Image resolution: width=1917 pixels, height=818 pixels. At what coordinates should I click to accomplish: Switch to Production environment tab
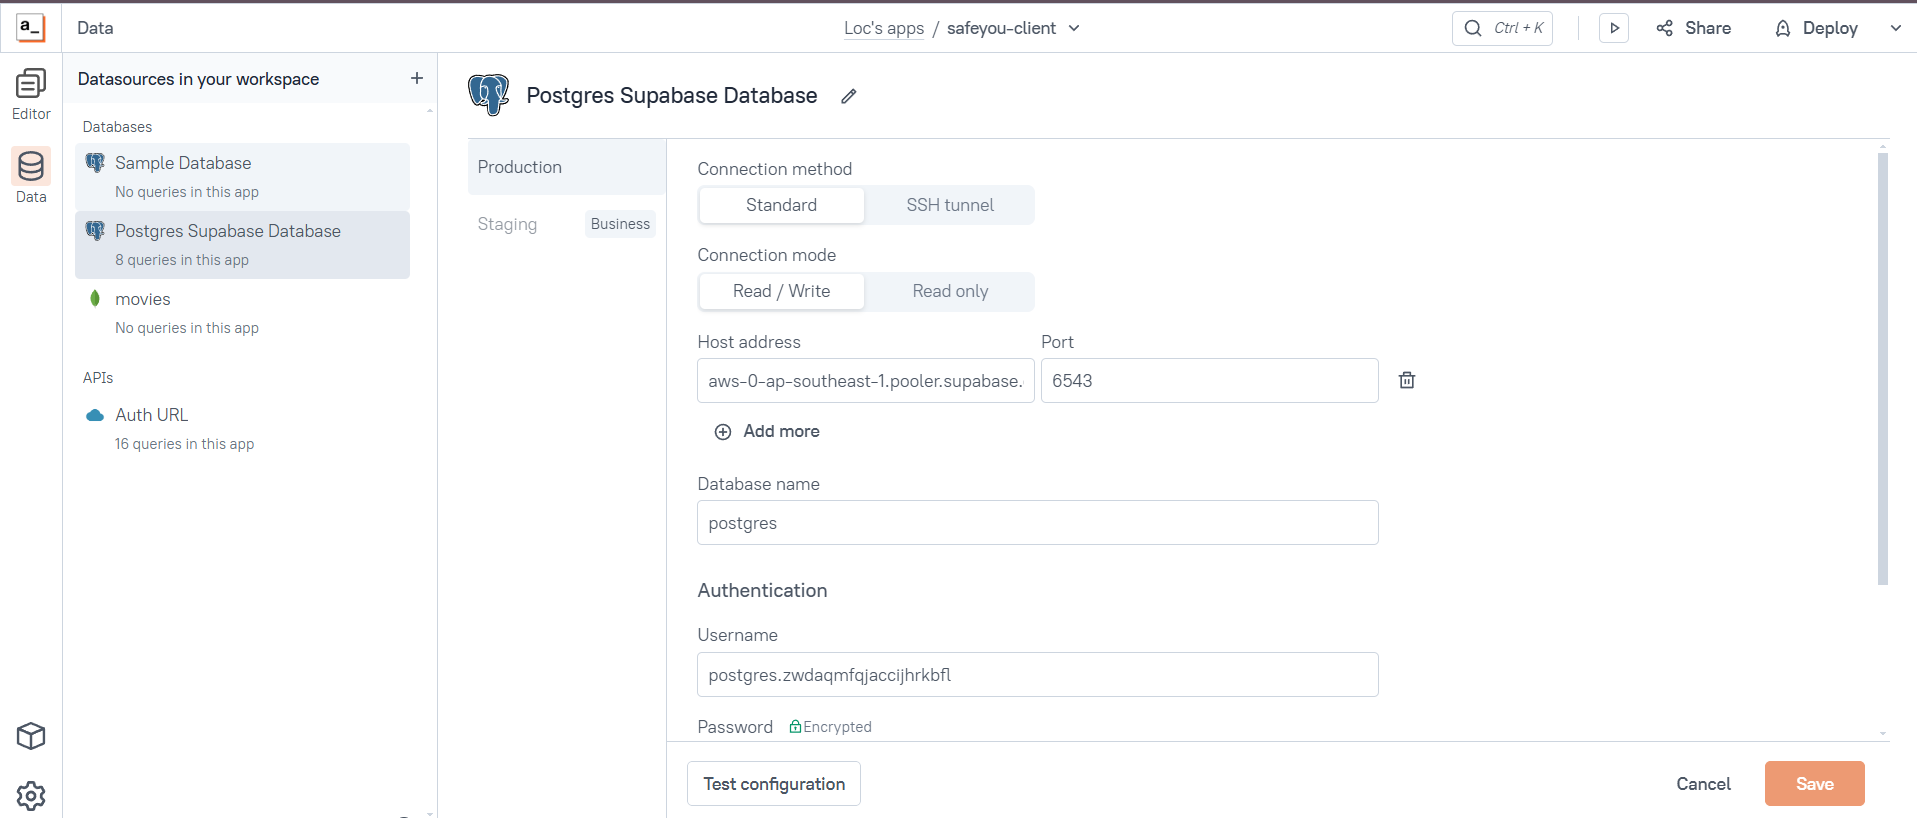pos(567,167)
